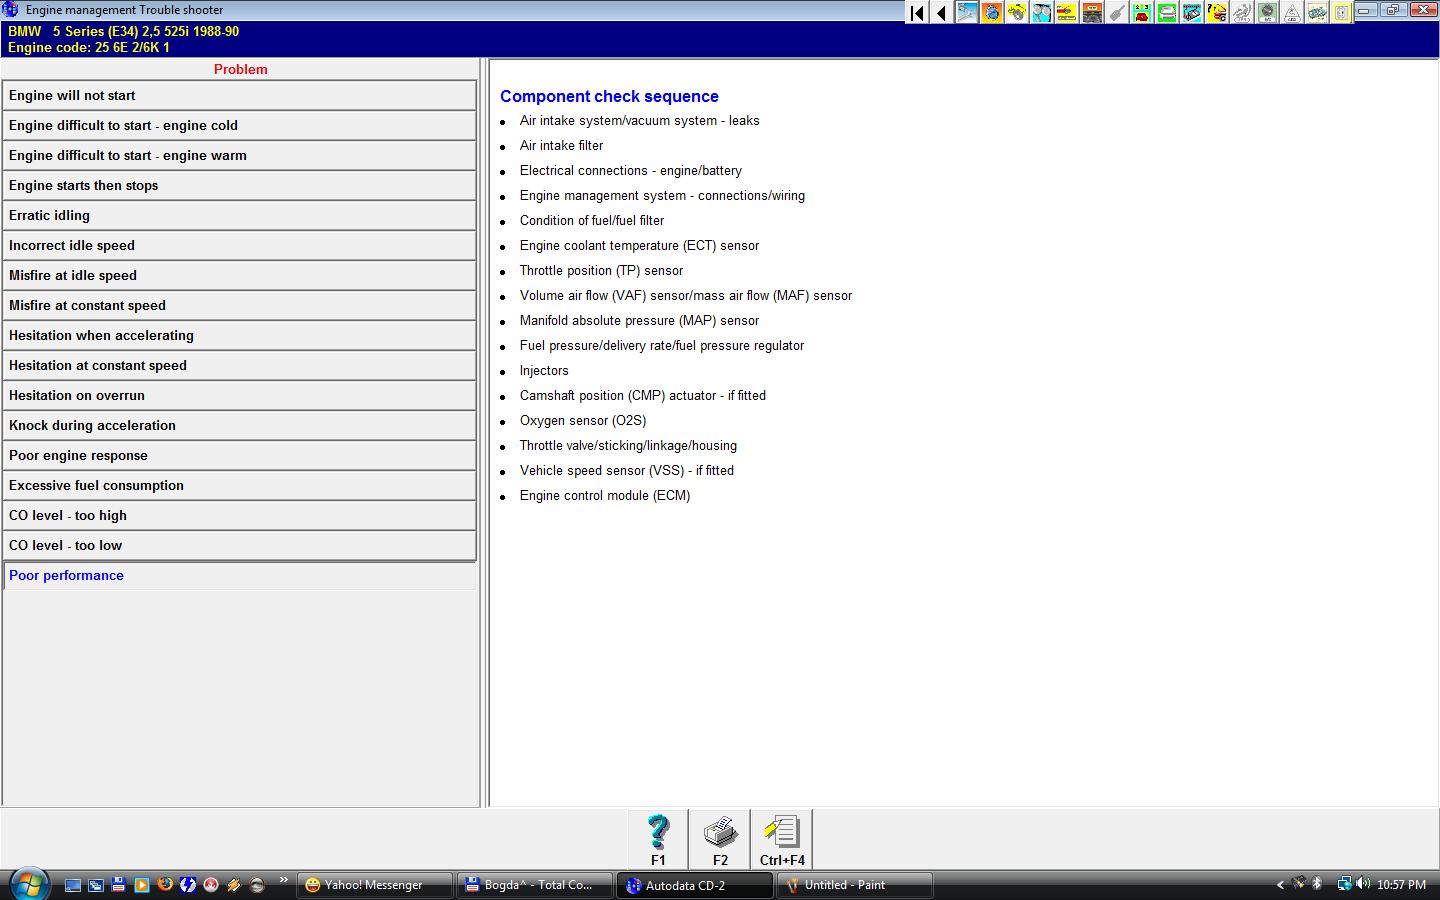Select the gray spanner toolbar icon

pos(1117,13)
